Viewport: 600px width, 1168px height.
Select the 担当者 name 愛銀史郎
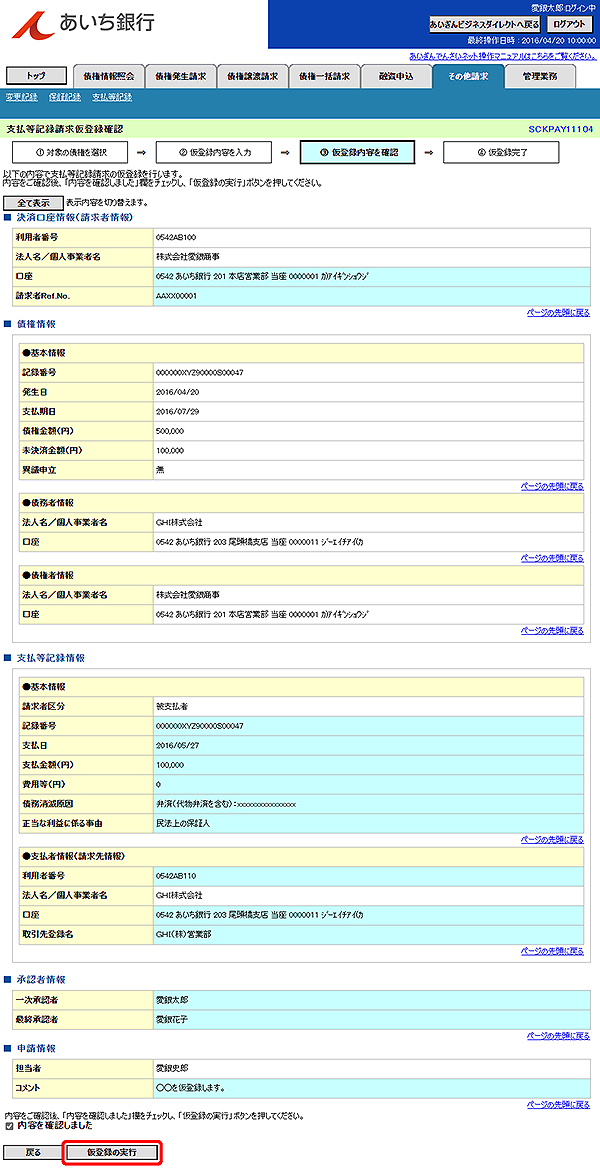pos(170,1068)
